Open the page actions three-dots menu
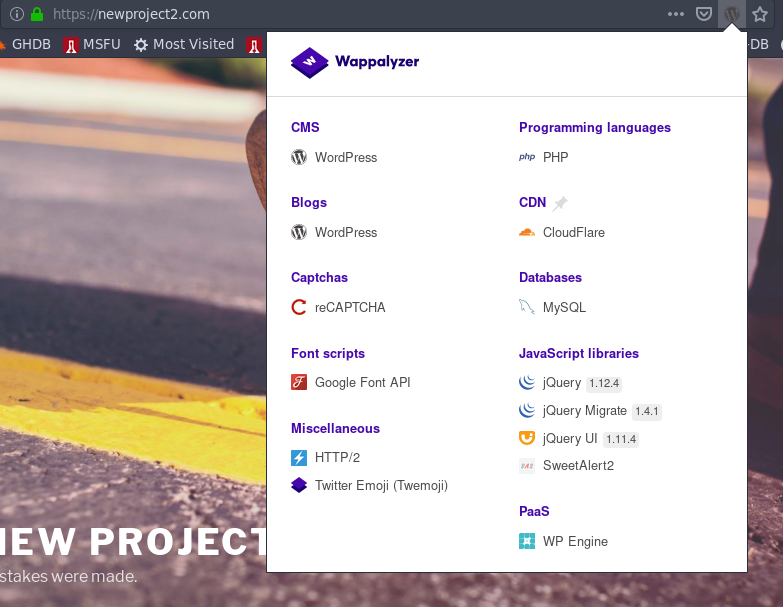Image resolution: width=783 pixels, height=607 pixels. tap(676, 14)
